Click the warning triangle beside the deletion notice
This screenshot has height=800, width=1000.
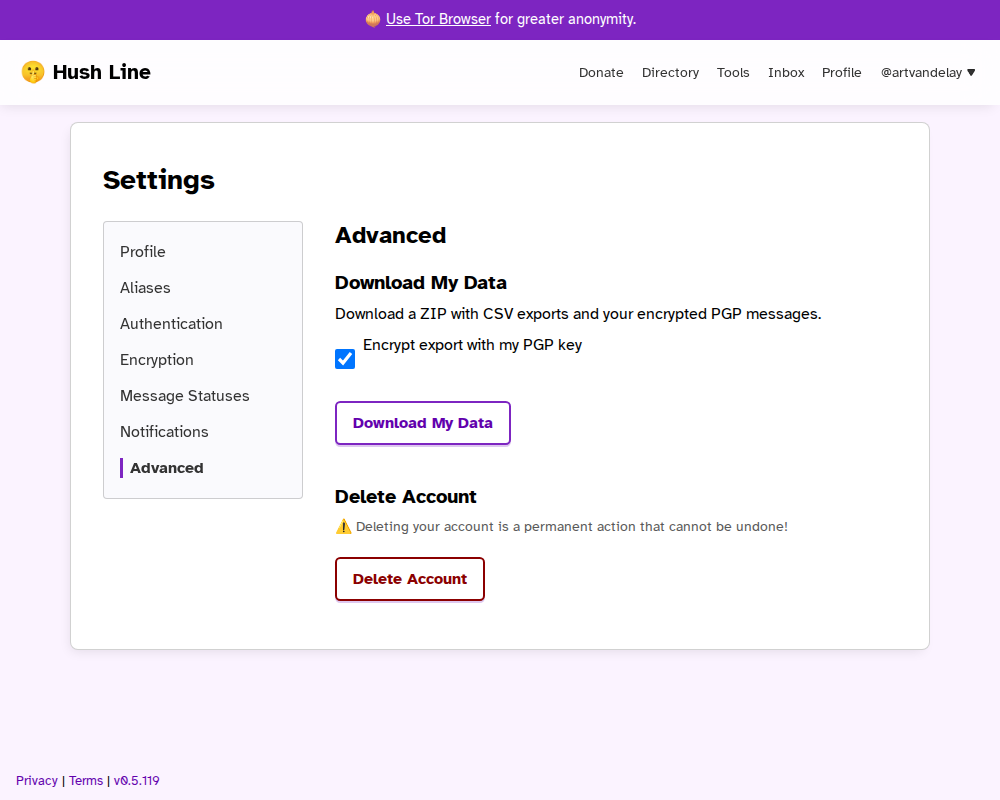coord(344,526)
